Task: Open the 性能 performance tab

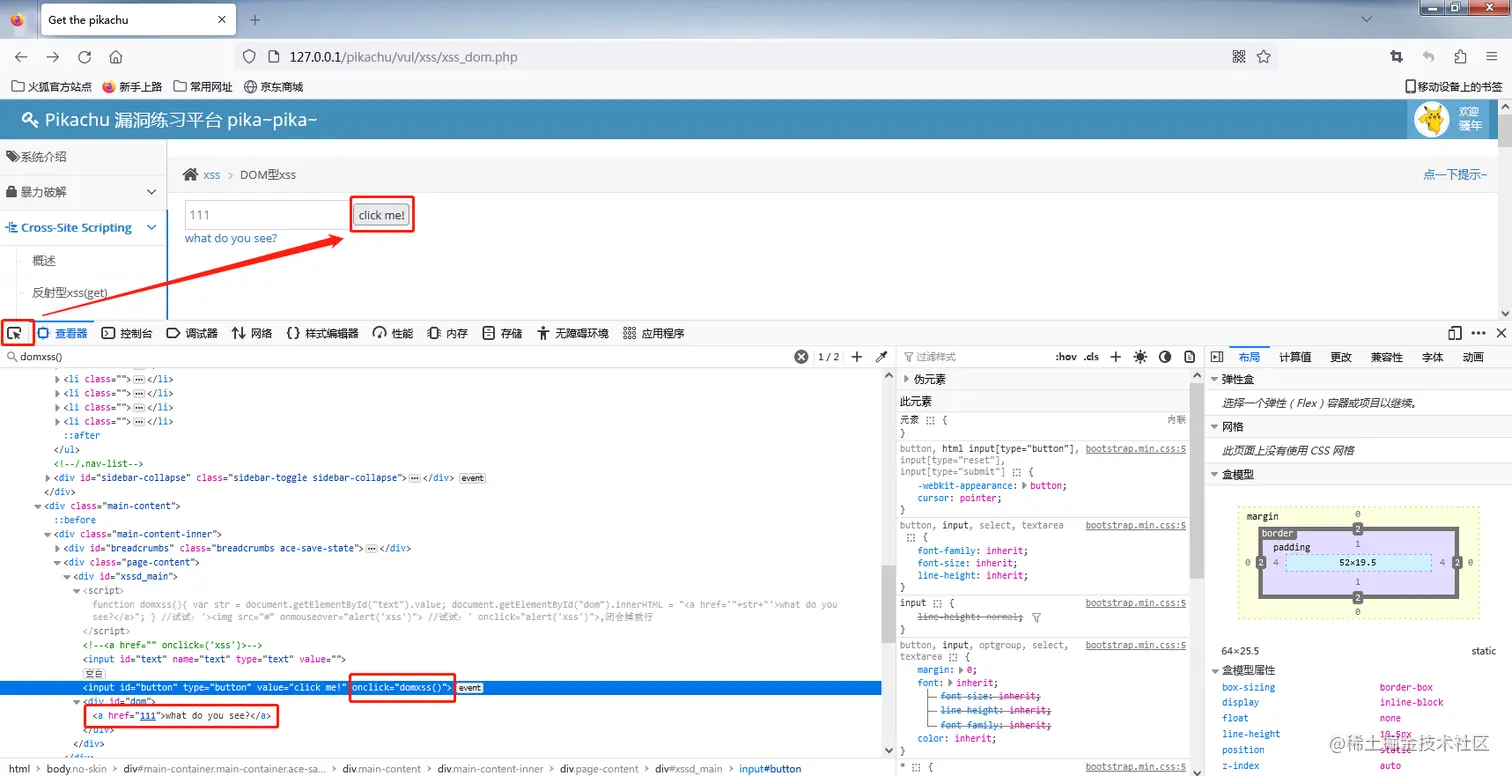Action: pyautogui.click(x=392, y=333)
